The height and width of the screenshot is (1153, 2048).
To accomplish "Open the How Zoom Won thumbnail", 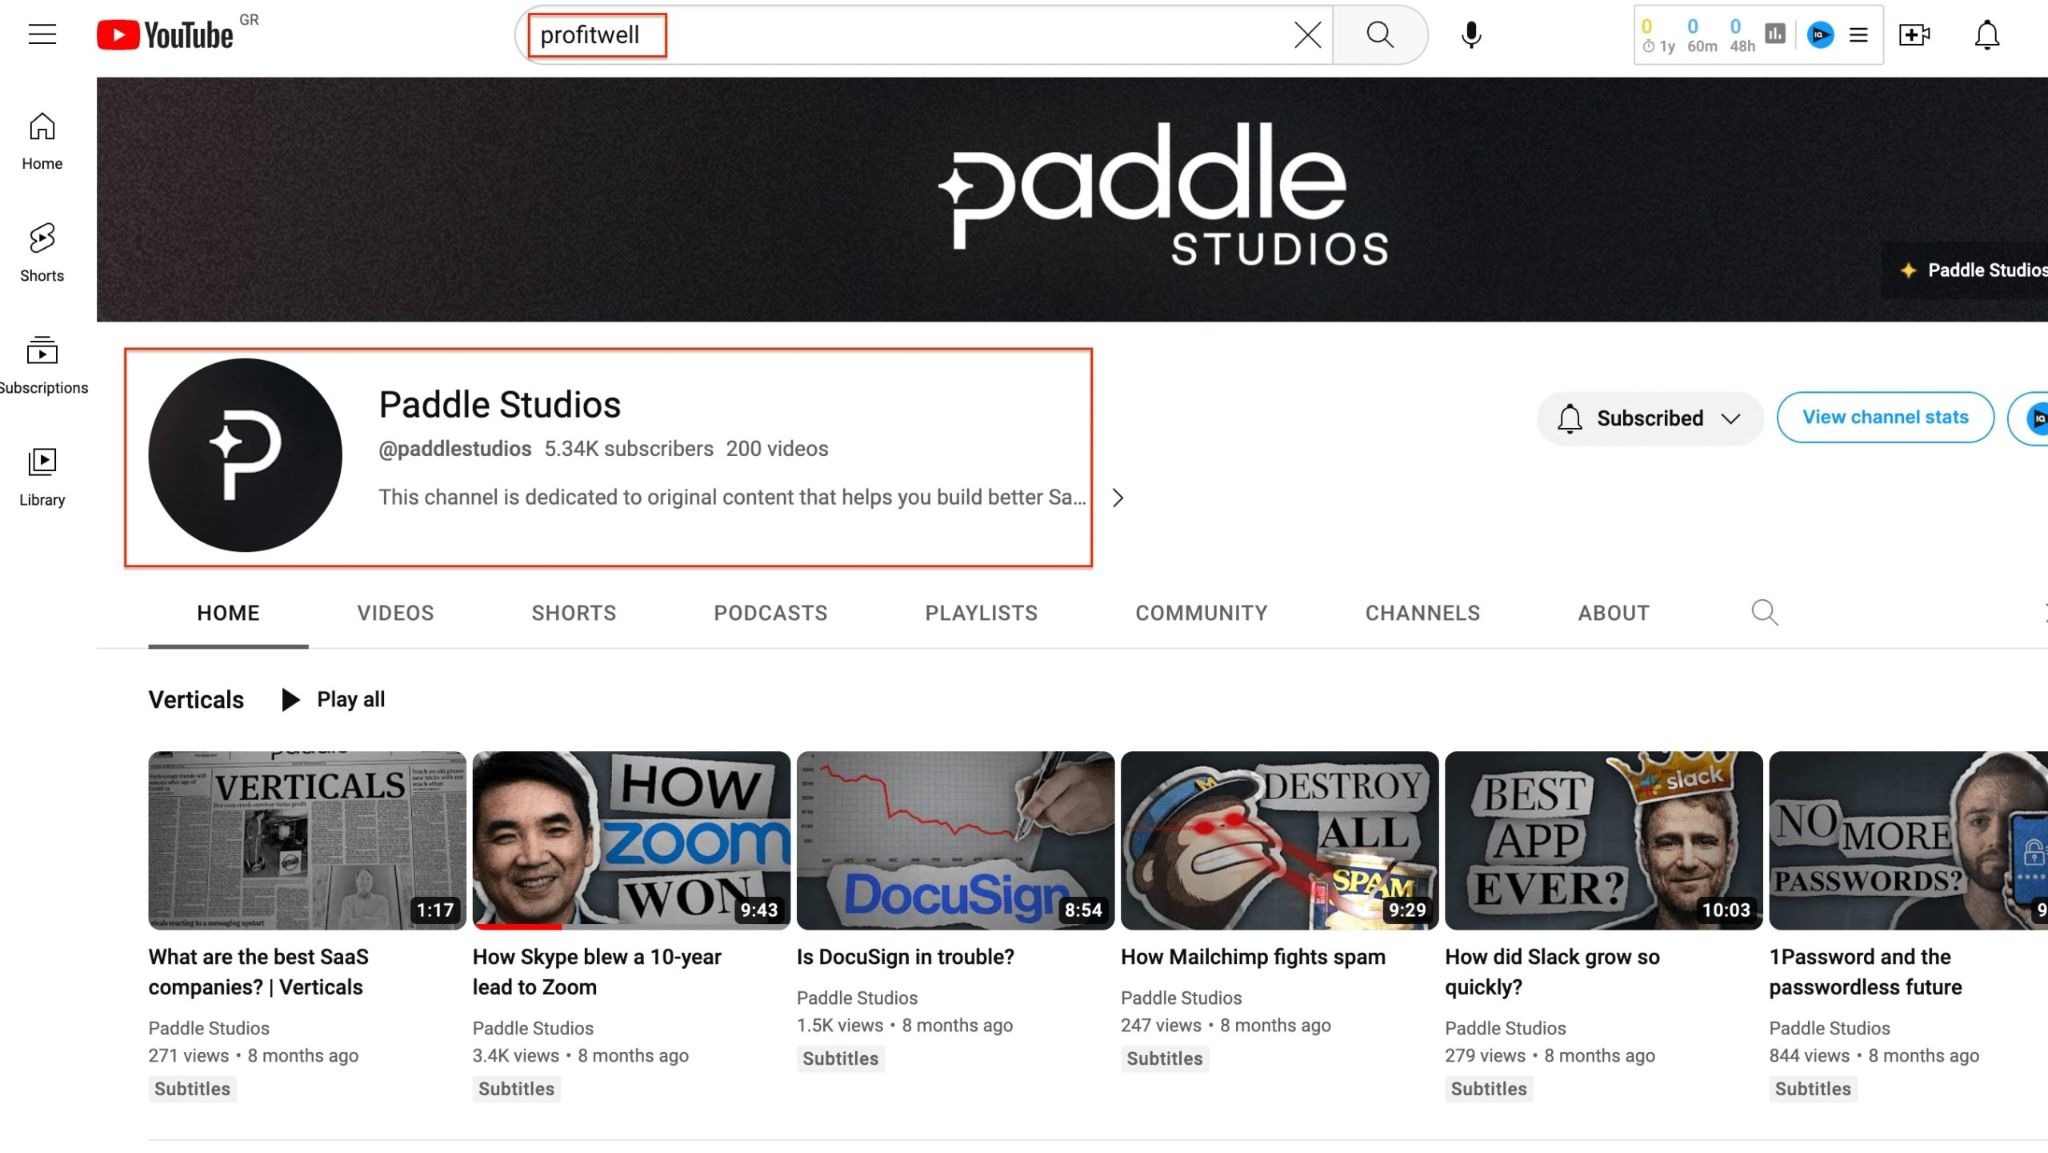I will [x=631, y=840].
